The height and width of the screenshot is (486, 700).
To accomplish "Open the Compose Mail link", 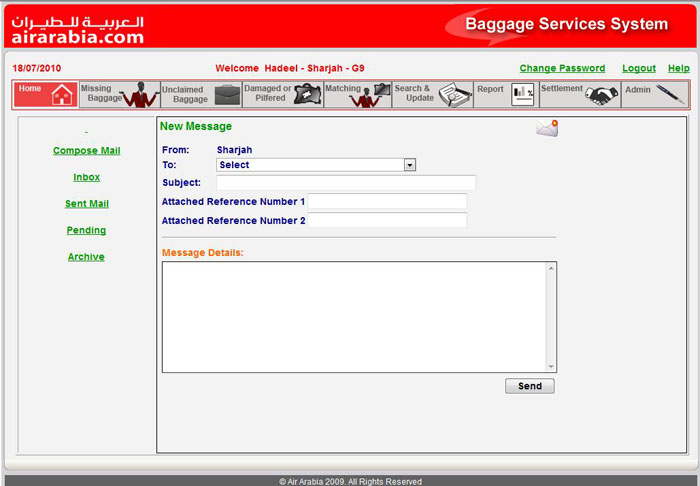I will pos(86,151).
